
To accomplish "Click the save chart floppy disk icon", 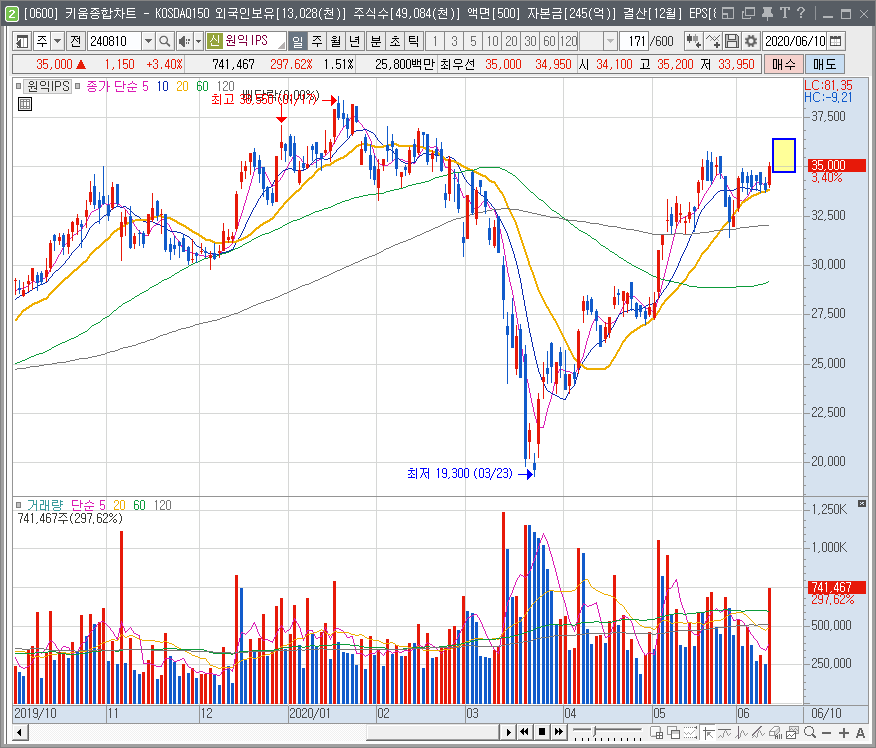I will pos(732,41).
